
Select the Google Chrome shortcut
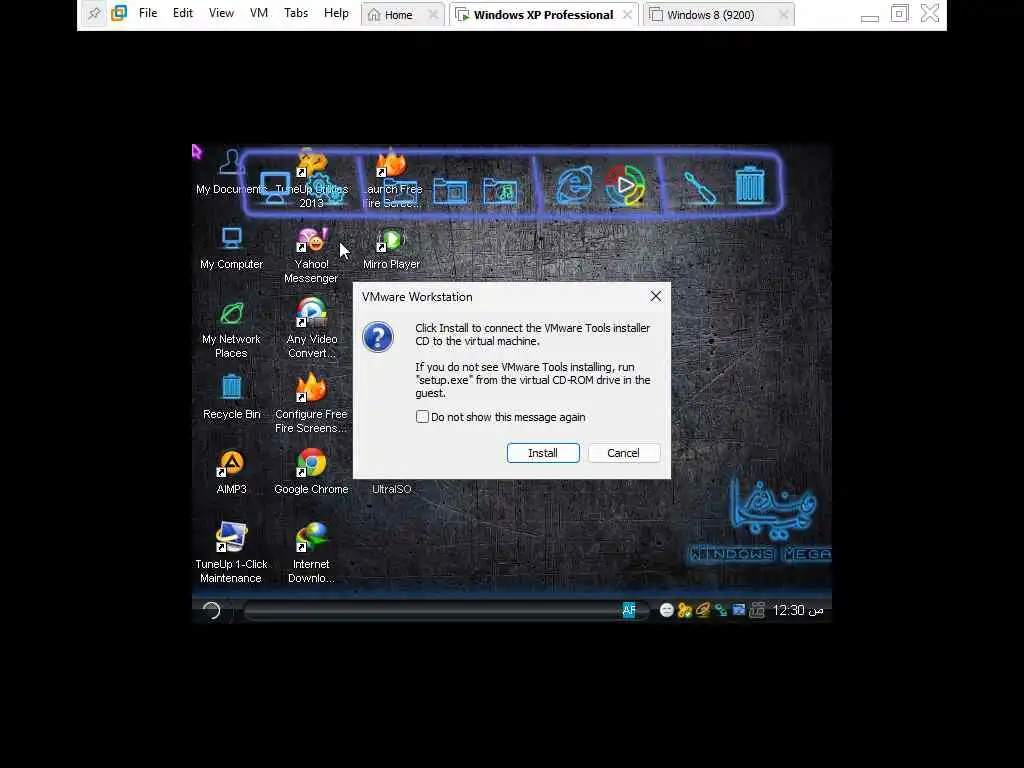click(312, 472)
